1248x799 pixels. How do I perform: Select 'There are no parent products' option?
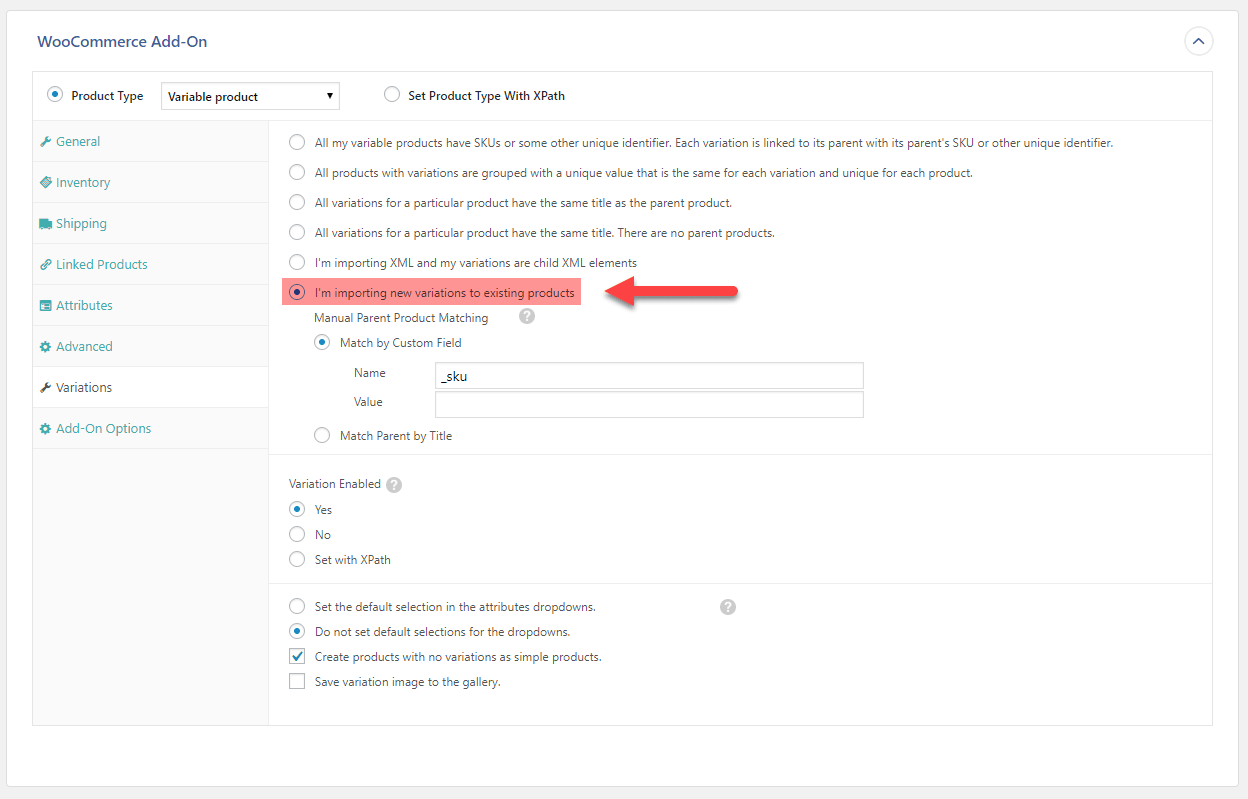(297, 232)
